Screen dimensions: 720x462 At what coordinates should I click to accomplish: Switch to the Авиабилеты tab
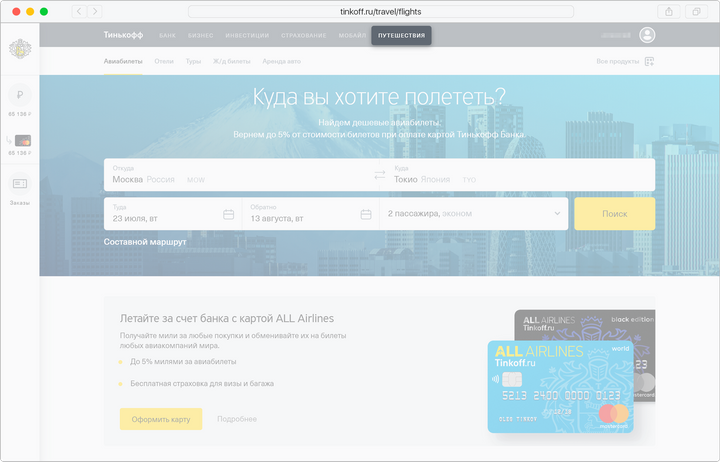point(123,61)
